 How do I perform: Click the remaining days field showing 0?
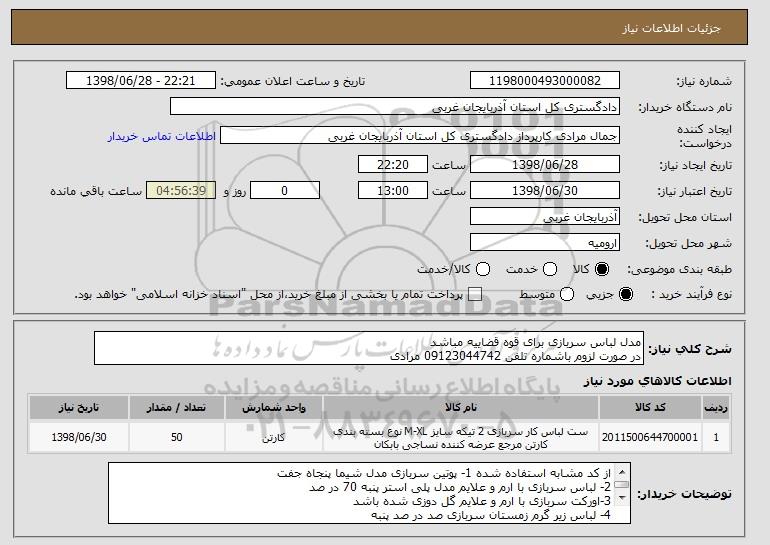click(285, 191)
